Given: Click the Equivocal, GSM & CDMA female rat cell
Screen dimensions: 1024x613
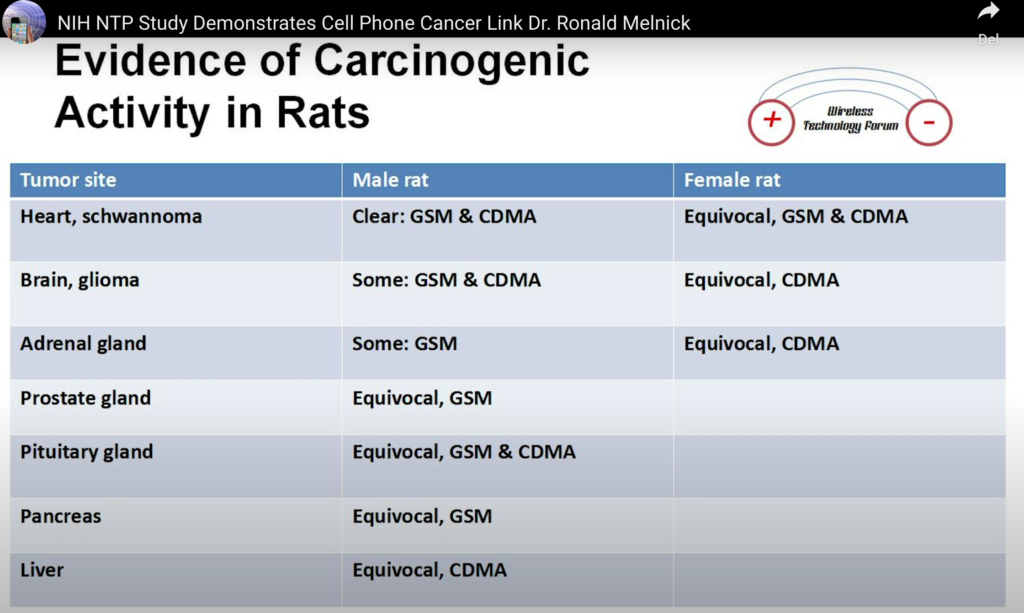Looking at the screenshot, I should 795,216.
